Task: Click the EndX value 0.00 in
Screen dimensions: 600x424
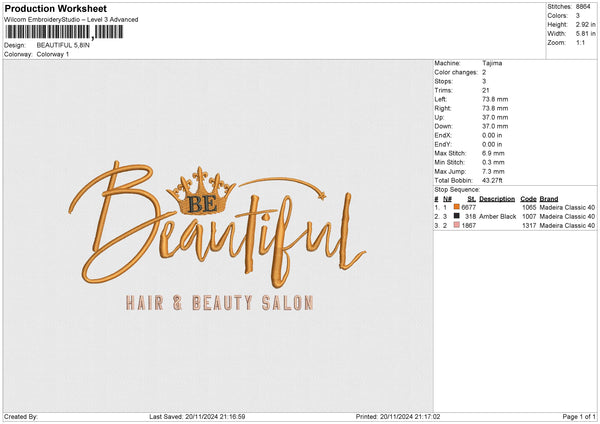Action: click(x=492, y=135)
